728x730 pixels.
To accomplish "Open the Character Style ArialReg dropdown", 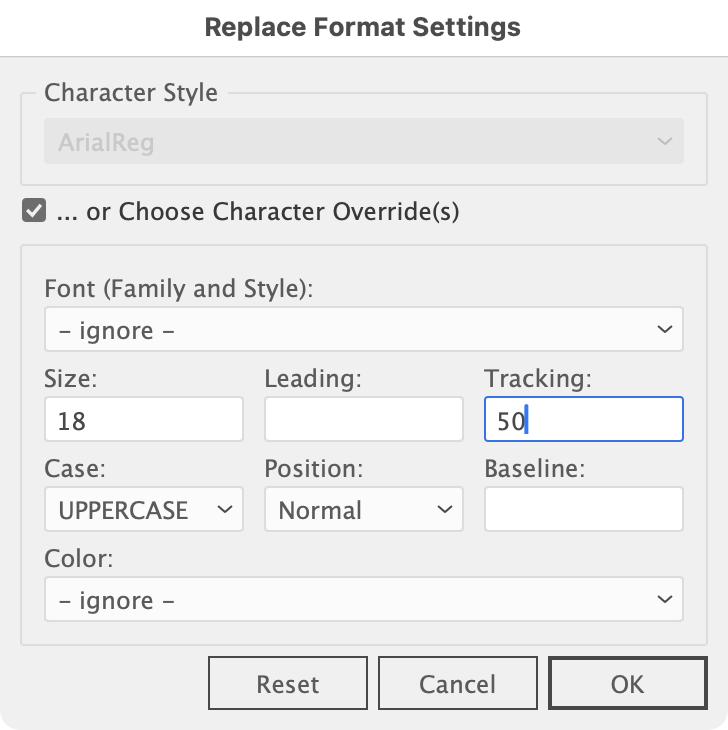I will pos(363,142).
